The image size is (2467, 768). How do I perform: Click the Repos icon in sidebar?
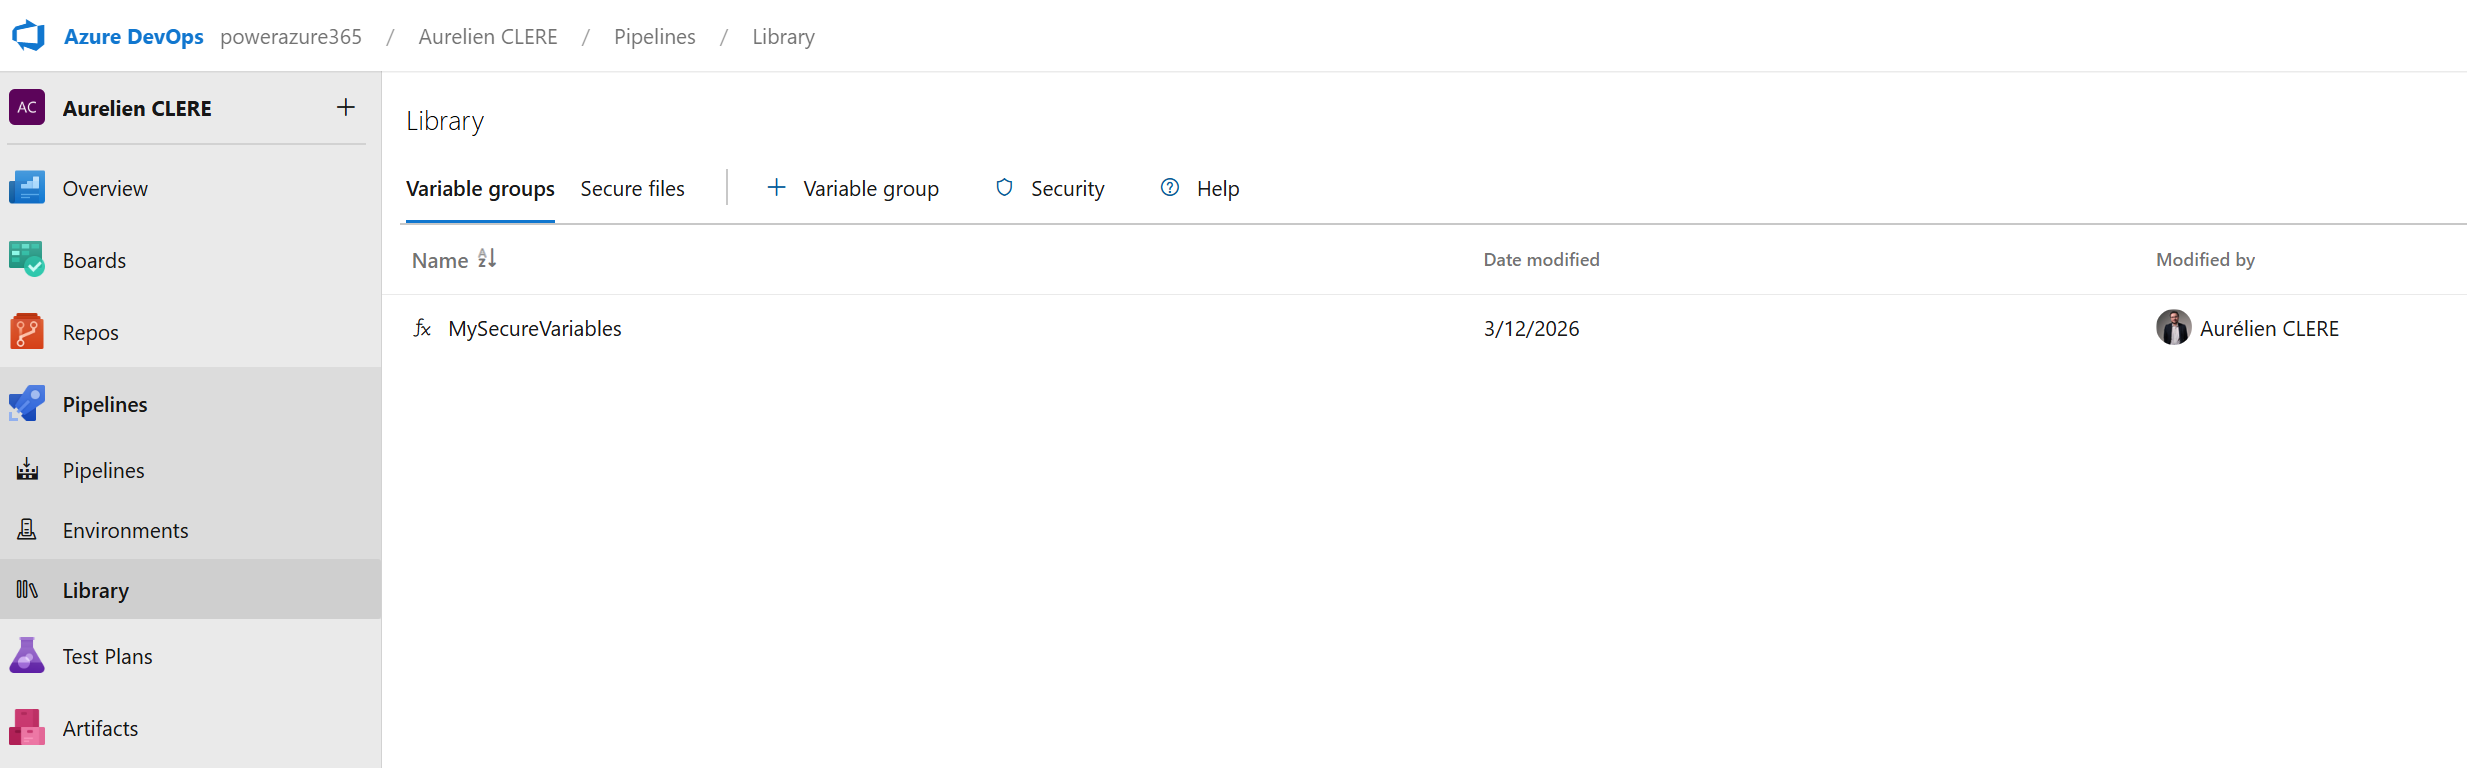27,332
